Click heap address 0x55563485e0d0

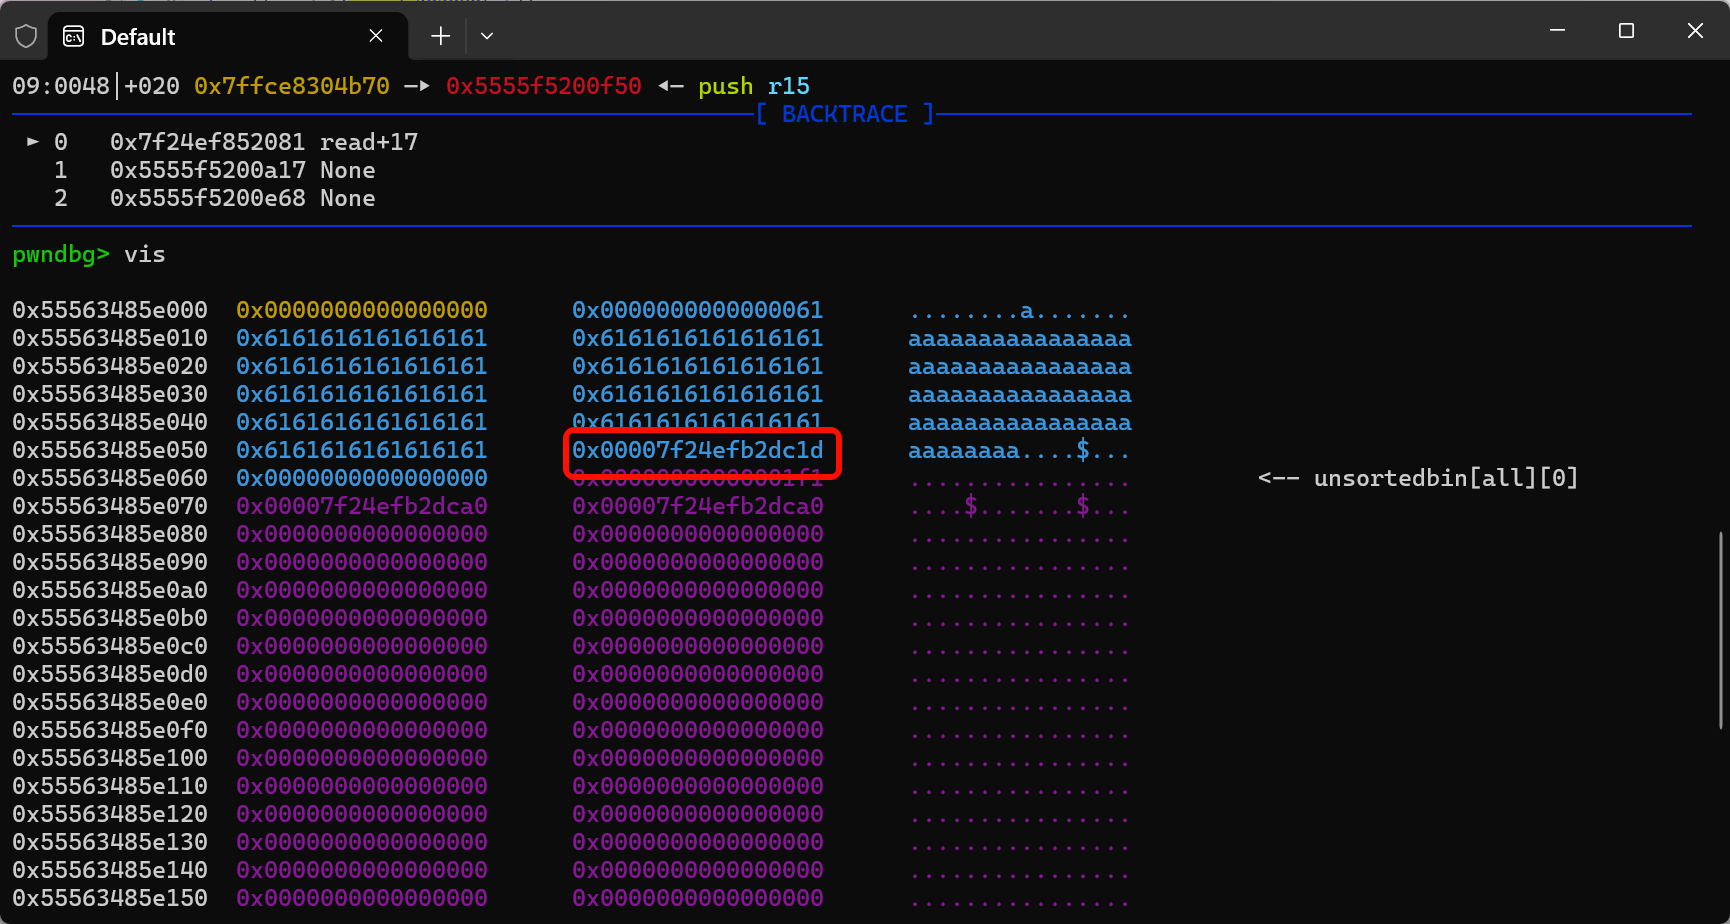[x=110, y=674]
